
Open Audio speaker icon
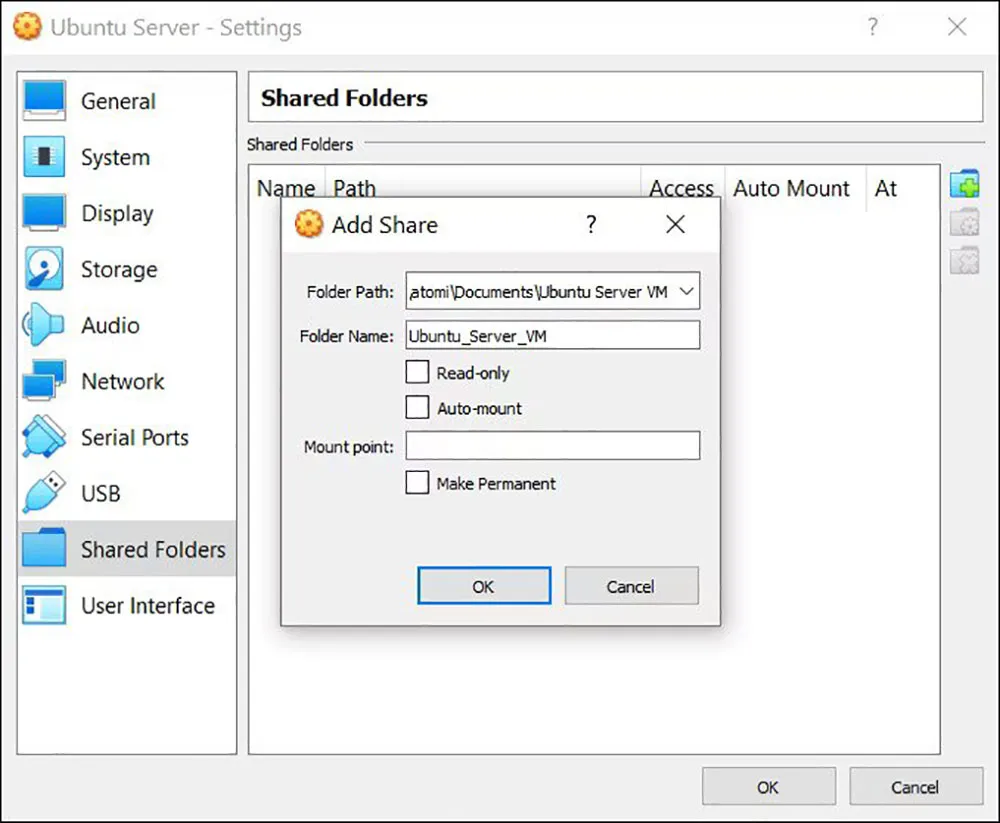pos(44,325)
